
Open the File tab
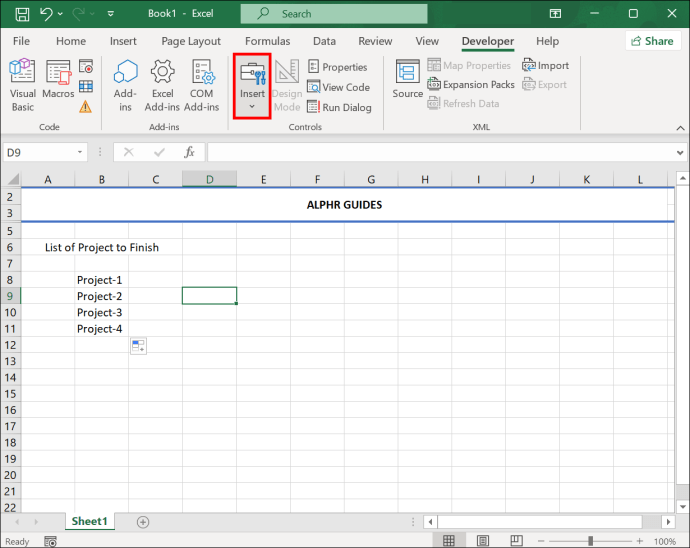21,41
